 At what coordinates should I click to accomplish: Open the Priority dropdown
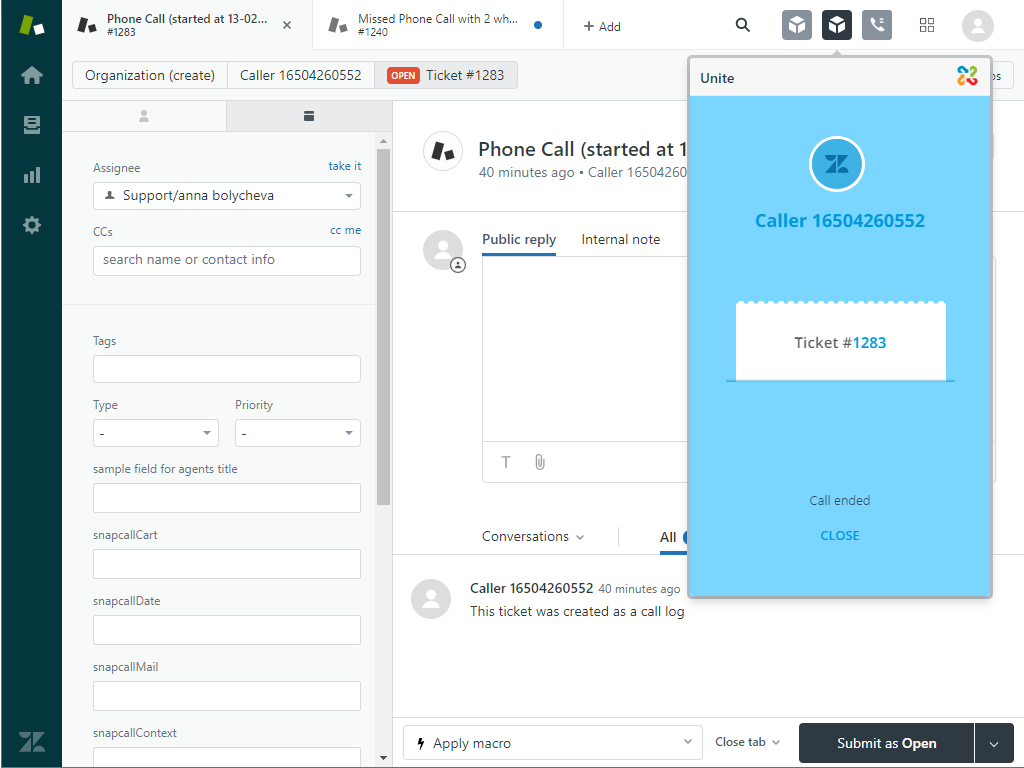click(297, 434)
